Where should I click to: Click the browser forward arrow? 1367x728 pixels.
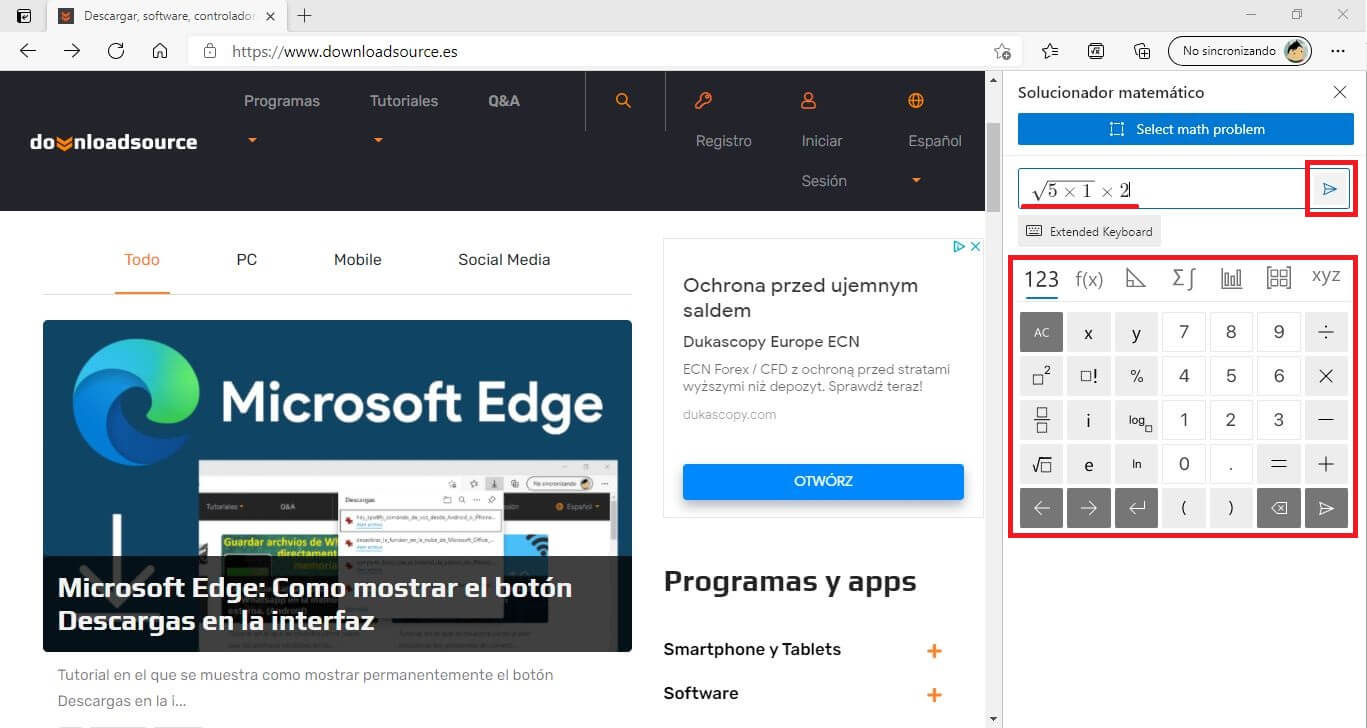[72, 51]
